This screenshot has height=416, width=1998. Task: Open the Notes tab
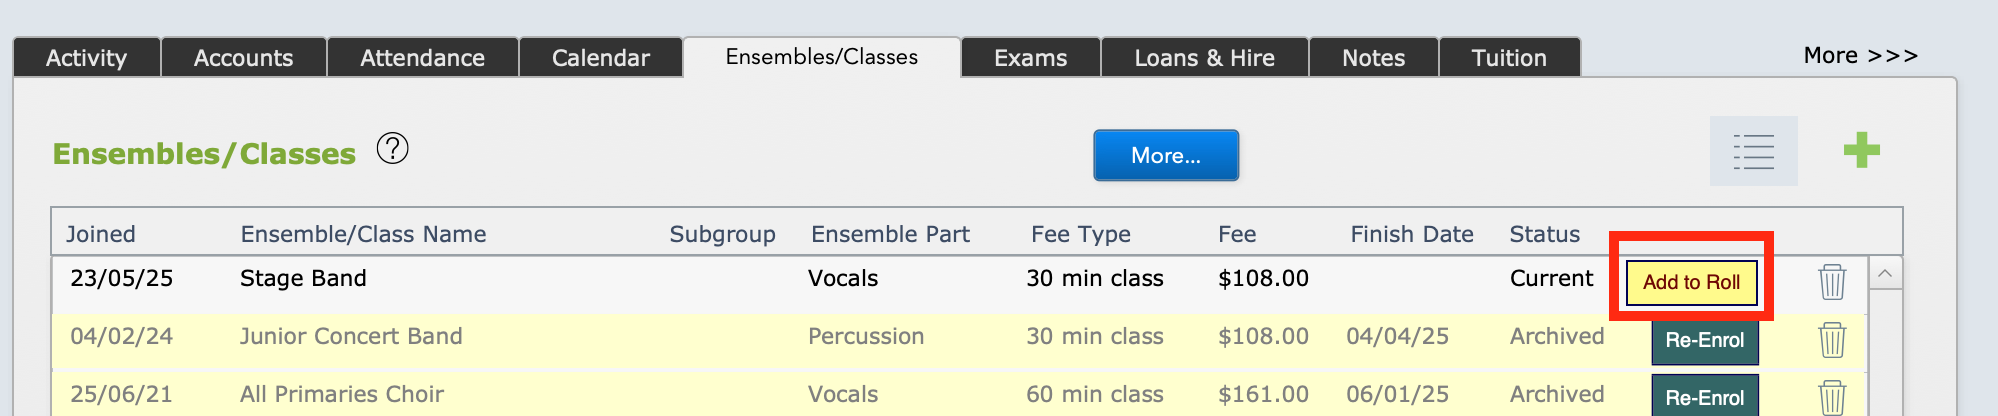tap(1374, 57)
